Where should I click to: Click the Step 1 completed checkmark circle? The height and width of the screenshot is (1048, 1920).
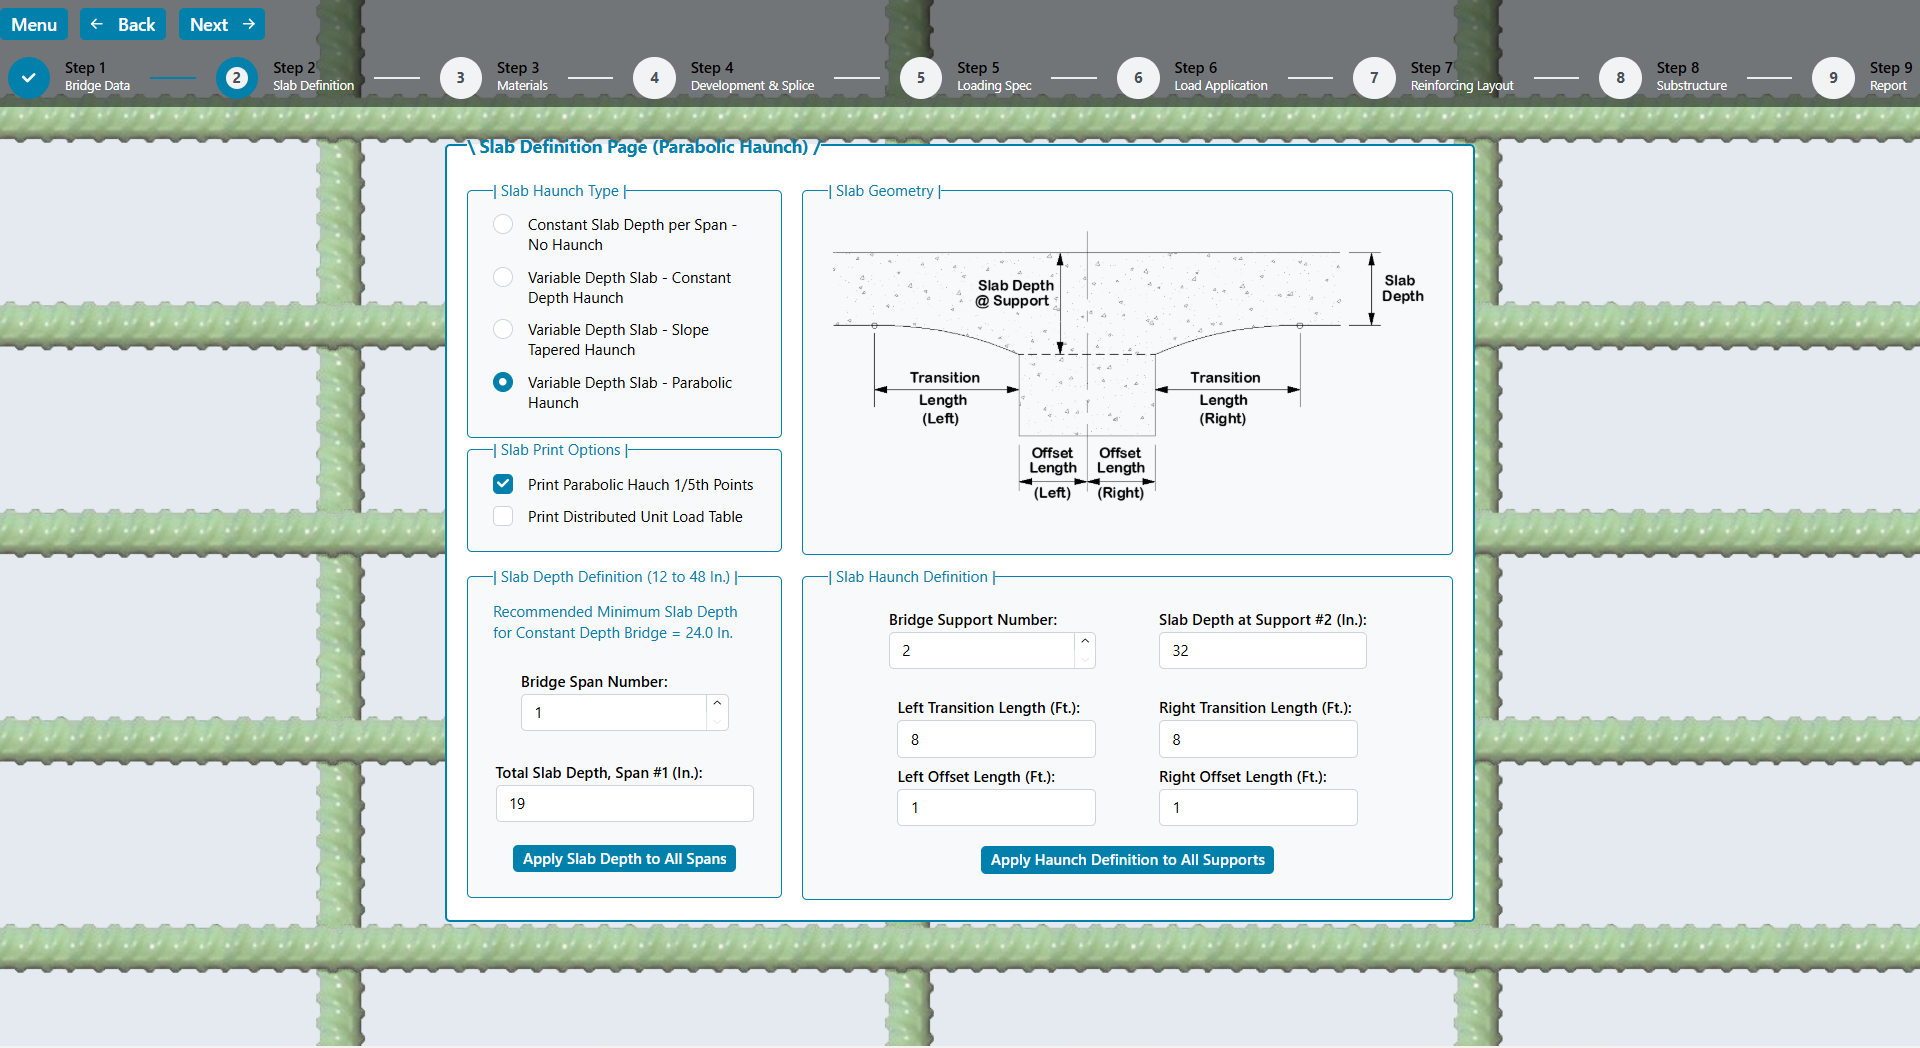tap(29, 77)
